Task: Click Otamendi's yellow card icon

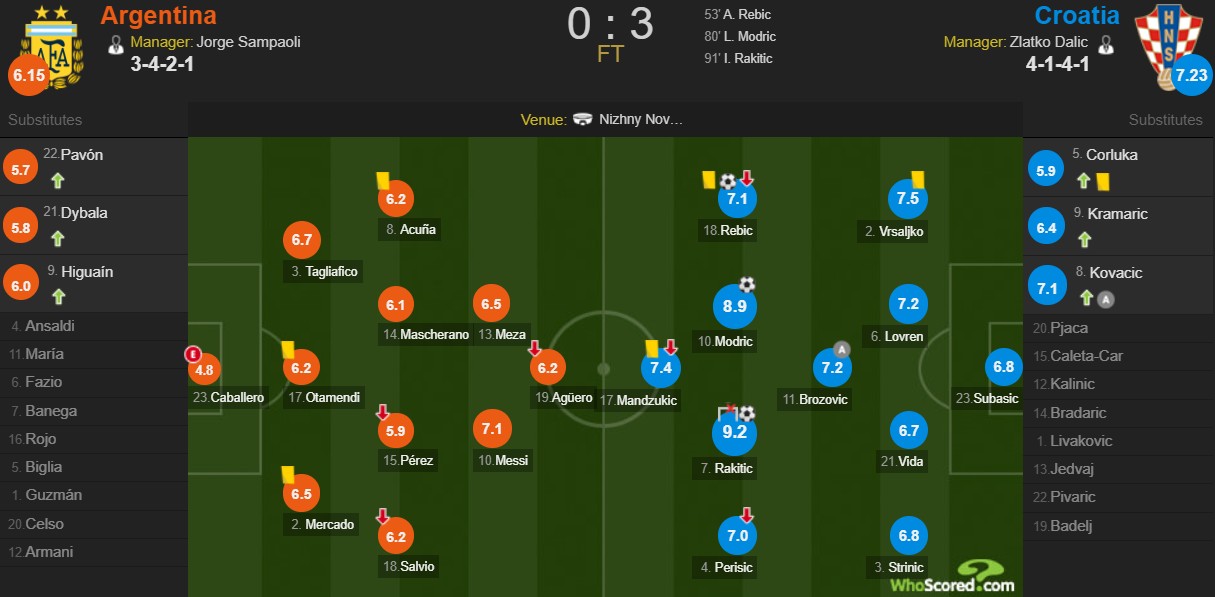Action: click(287, 349)
